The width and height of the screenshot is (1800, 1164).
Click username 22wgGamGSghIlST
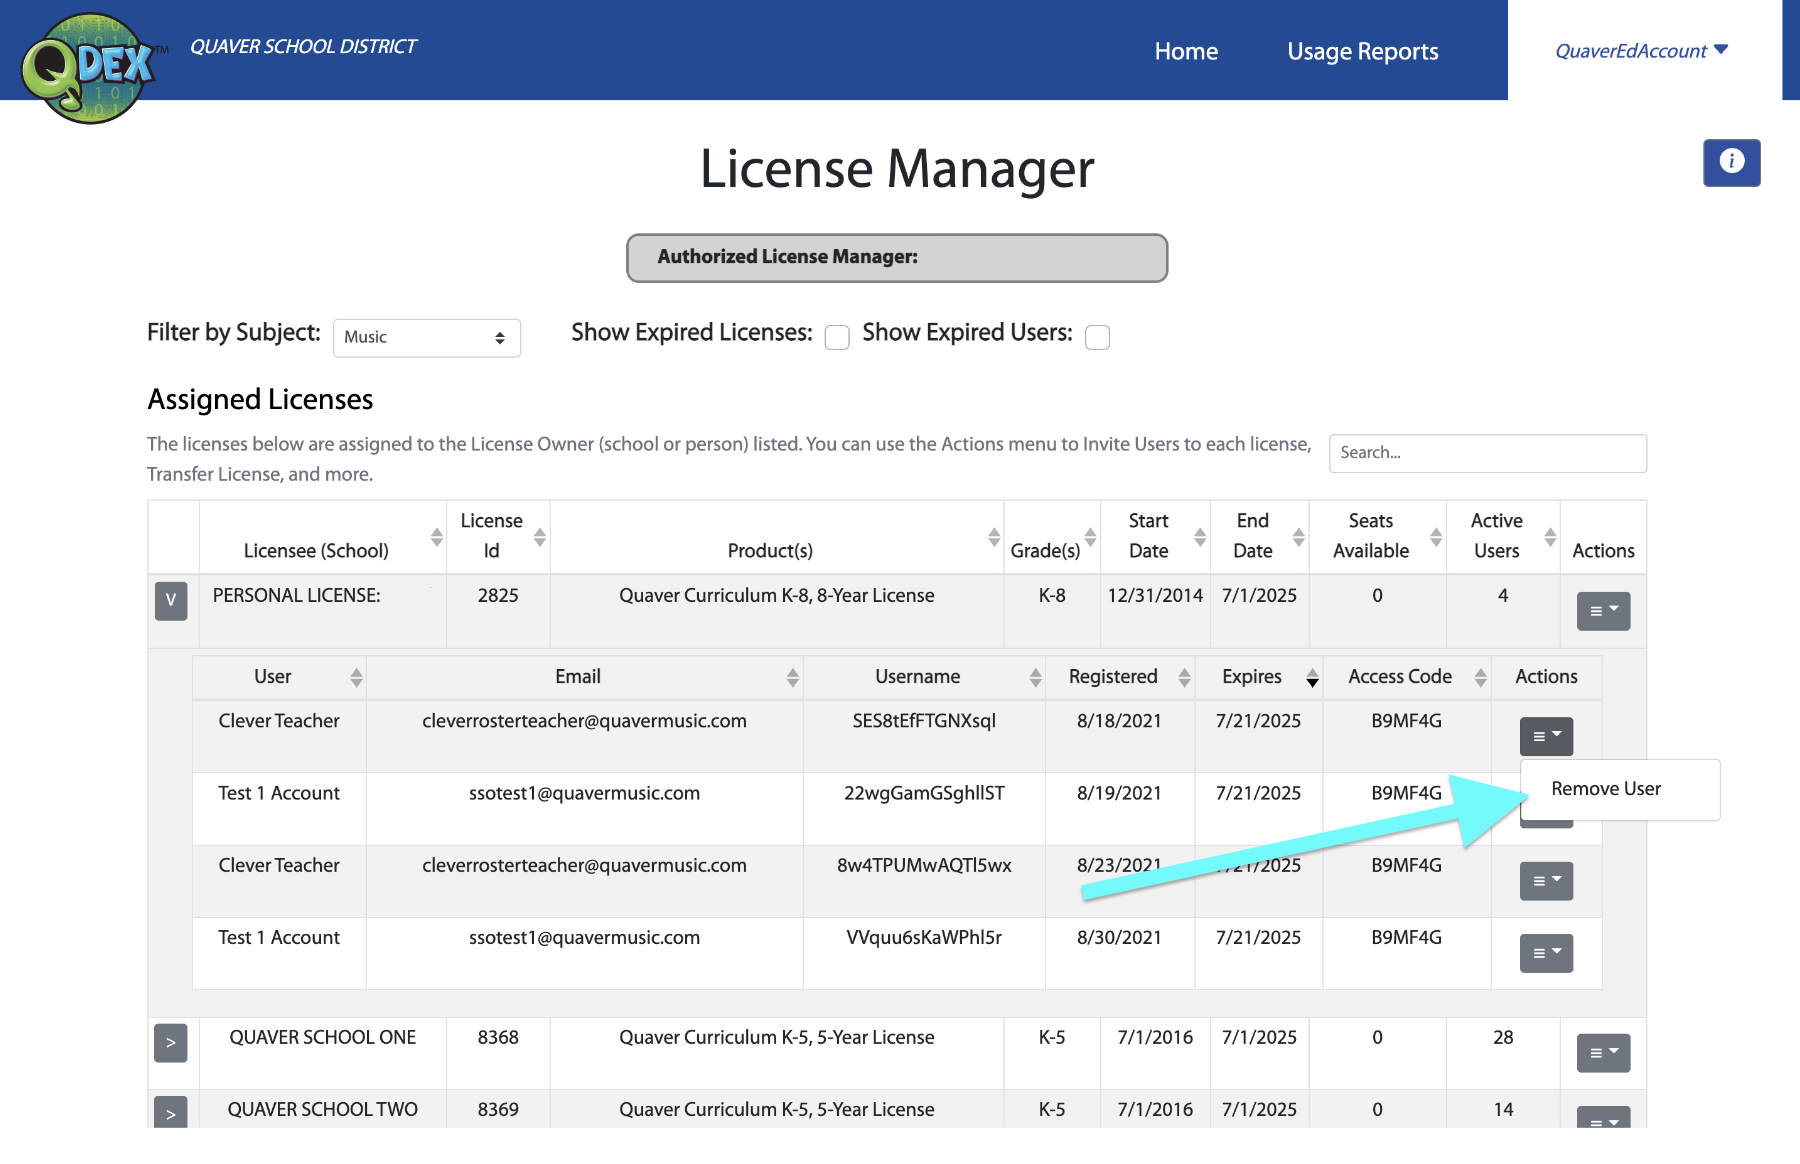tap(924, 793)
